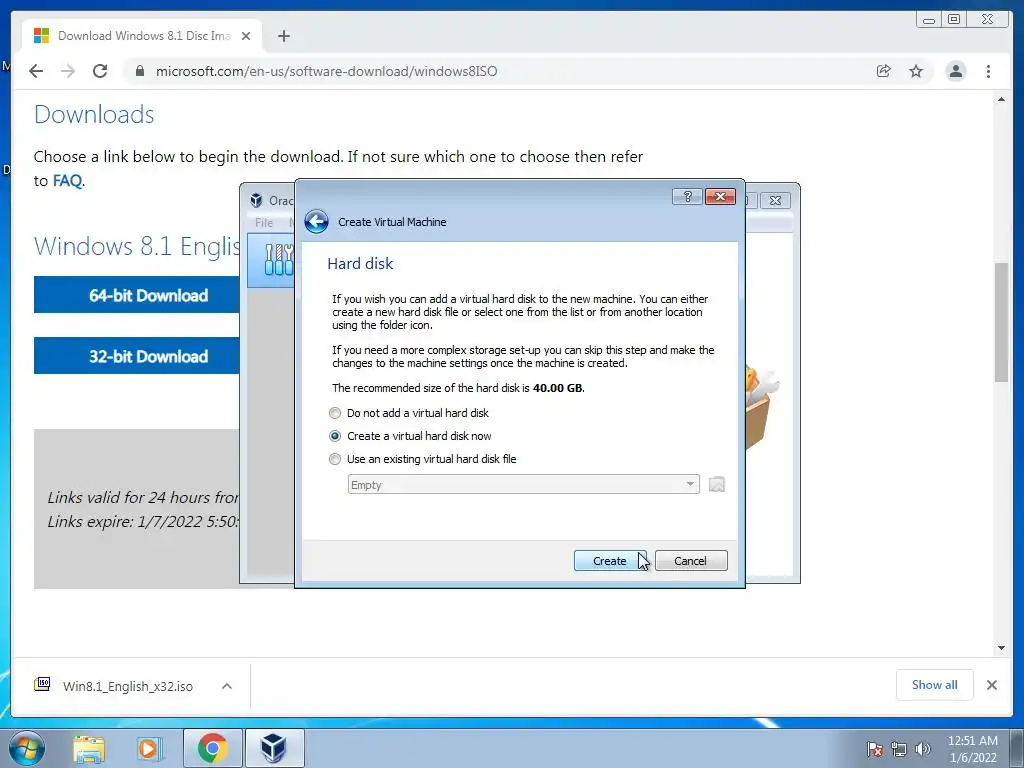Click the back arrow in Create Virtual Machine

coord(316,222)
